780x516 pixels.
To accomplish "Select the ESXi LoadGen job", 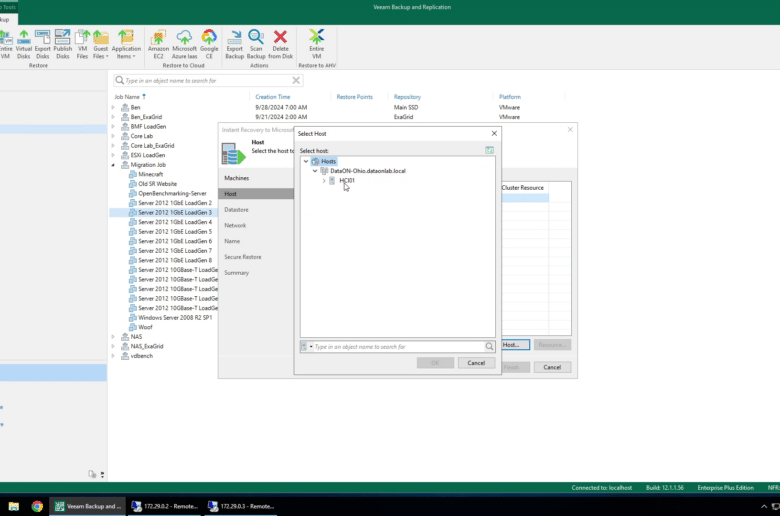I will pyautogui.click(x=147, y=155).
